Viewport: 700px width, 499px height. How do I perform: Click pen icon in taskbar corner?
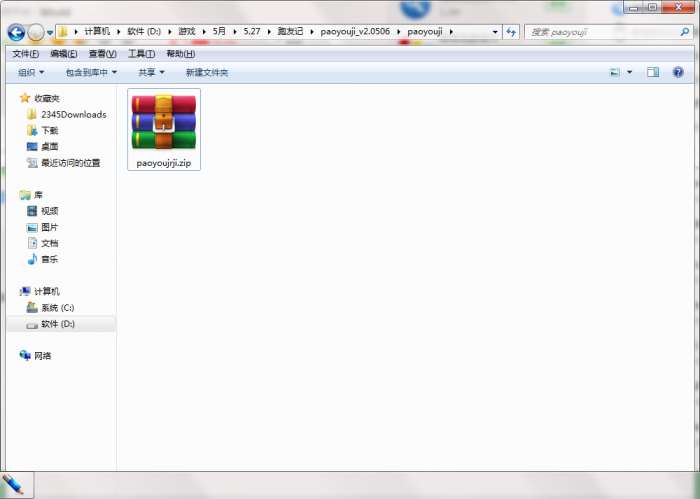pos(13,485)
